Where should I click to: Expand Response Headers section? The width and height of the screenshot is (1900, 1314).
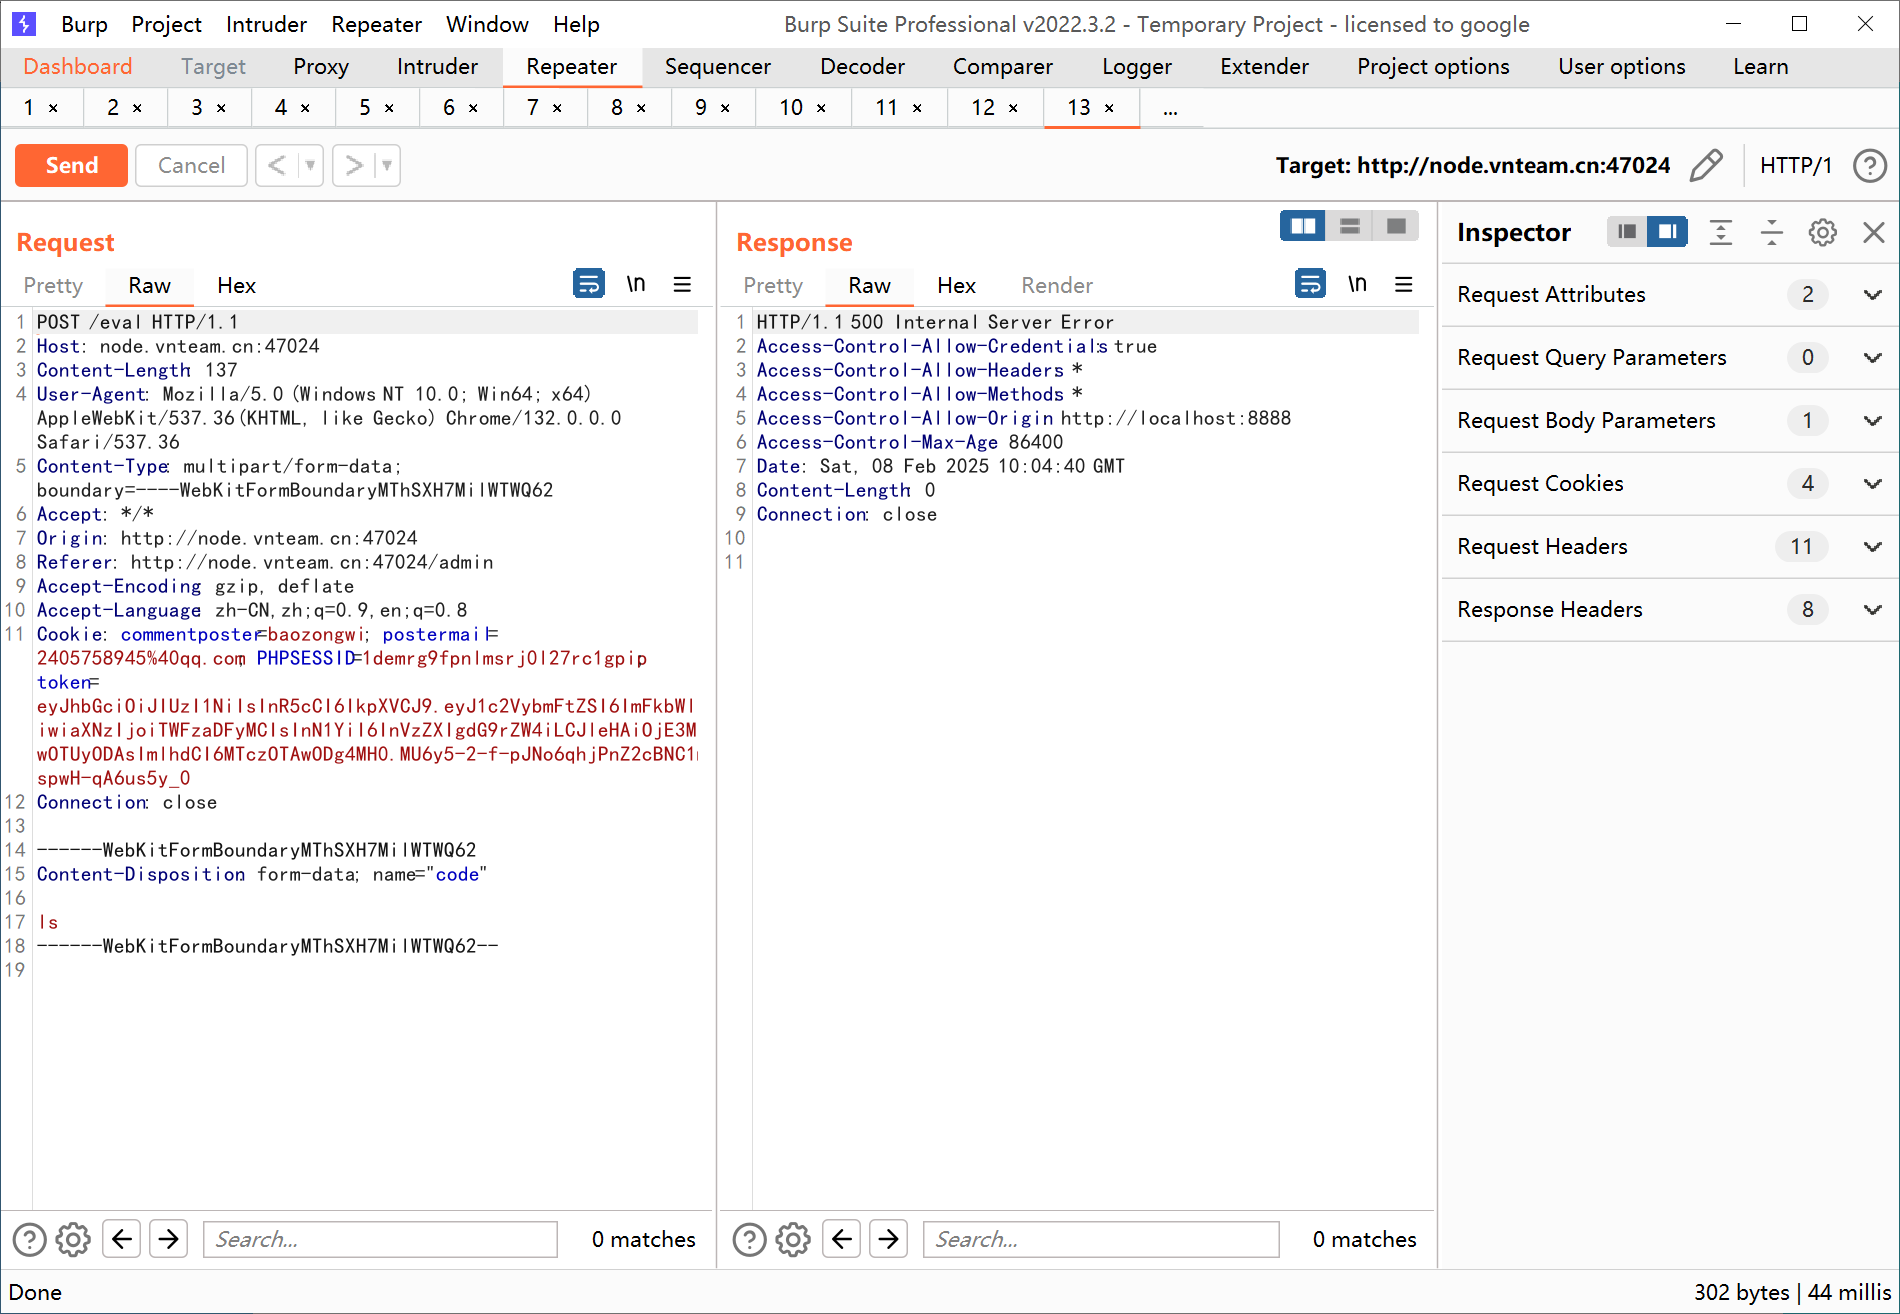1872,610
